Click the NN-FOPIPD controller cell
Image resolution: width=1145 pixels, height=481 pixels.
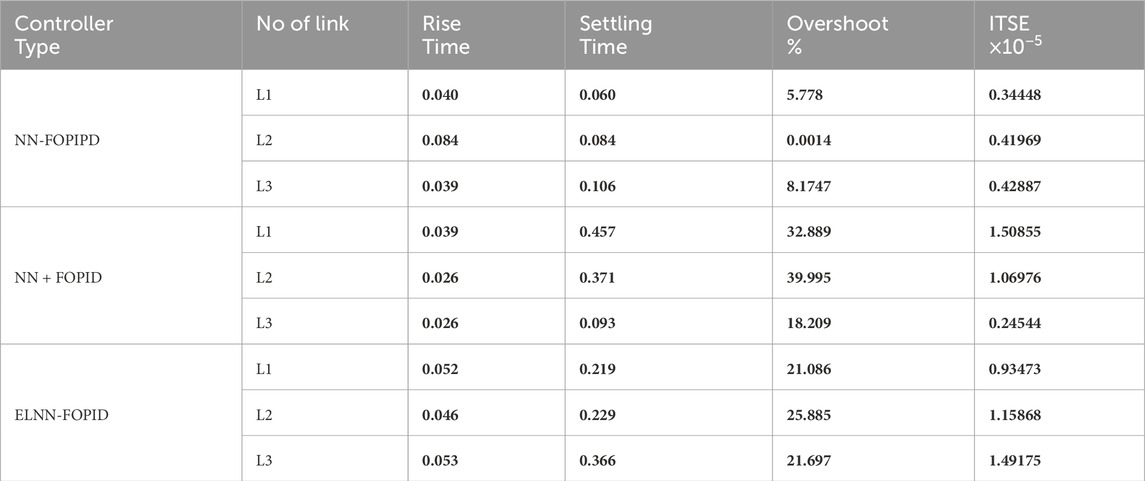[x=57, y=140]
